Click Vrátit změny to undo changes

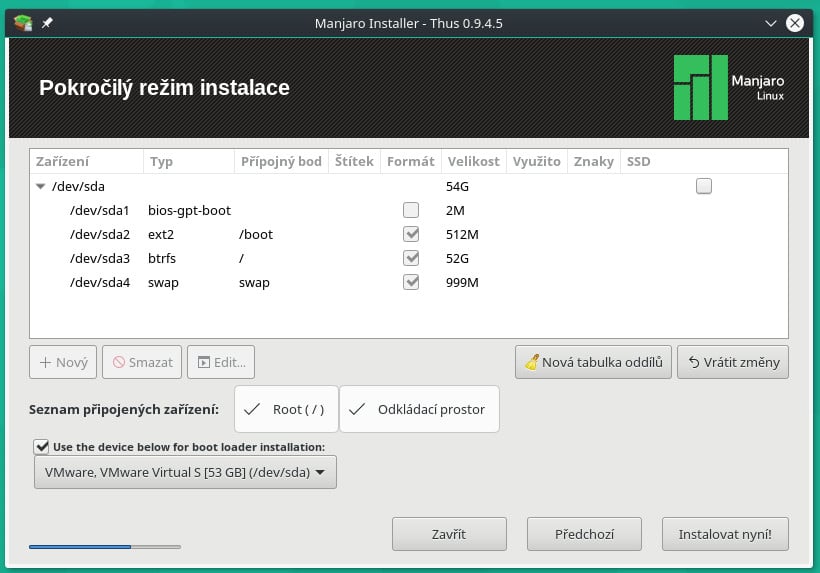click(733, 362)
